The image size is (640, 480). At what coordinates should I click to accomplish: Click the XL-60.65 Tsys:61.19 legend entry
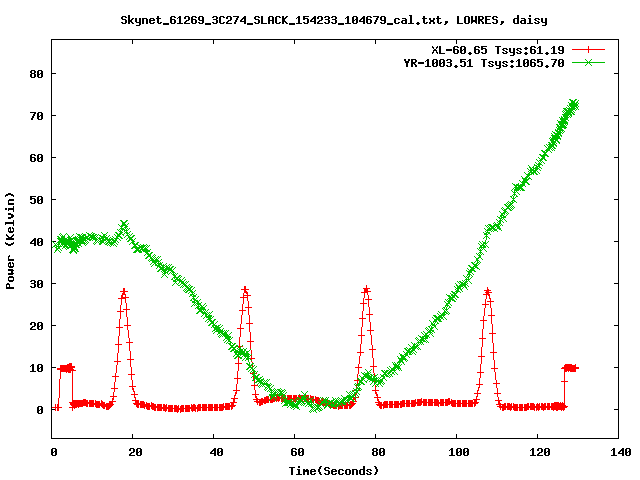point(498,50)
